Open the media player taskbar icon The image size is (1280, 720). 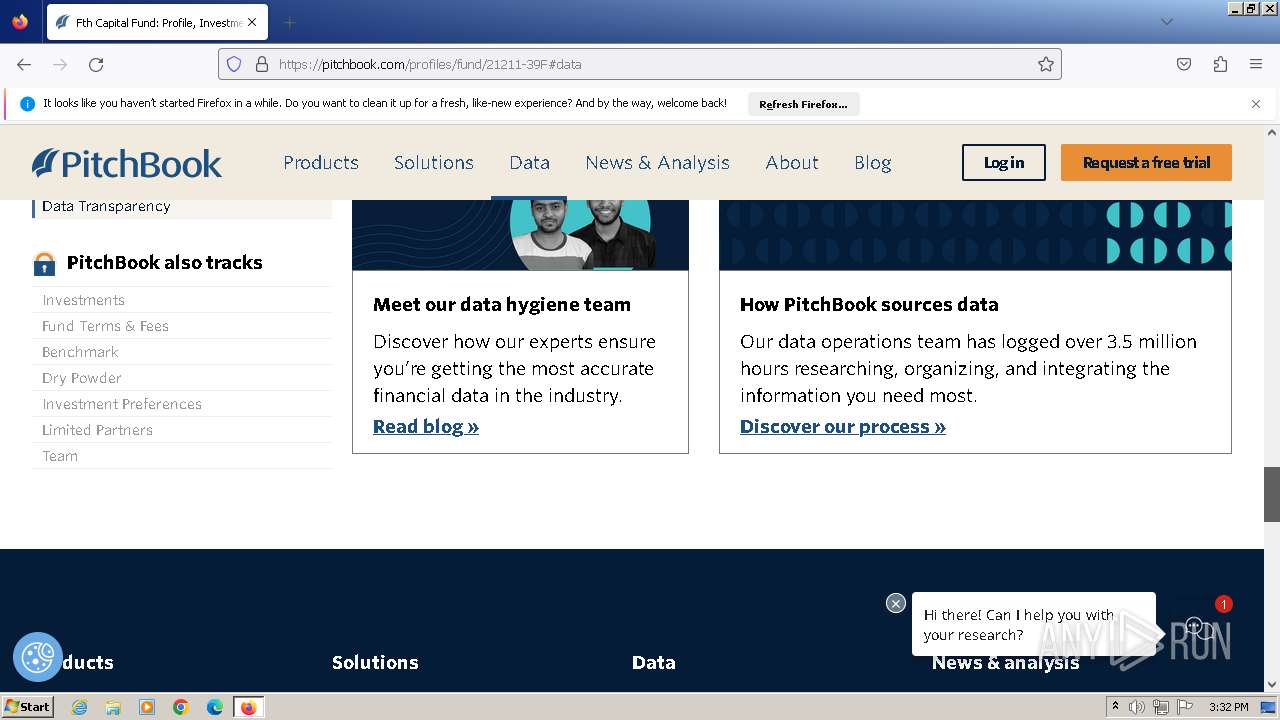coord(147,707)
